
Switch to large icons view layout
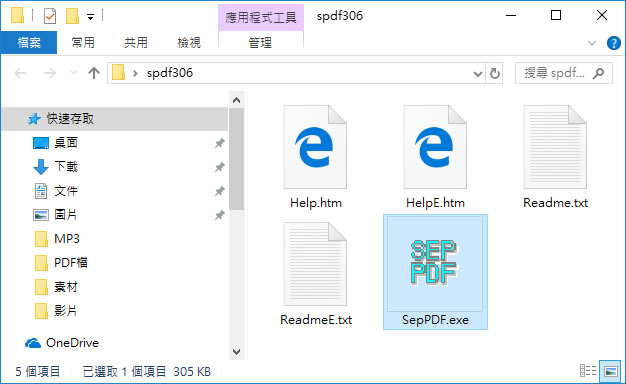611,371
